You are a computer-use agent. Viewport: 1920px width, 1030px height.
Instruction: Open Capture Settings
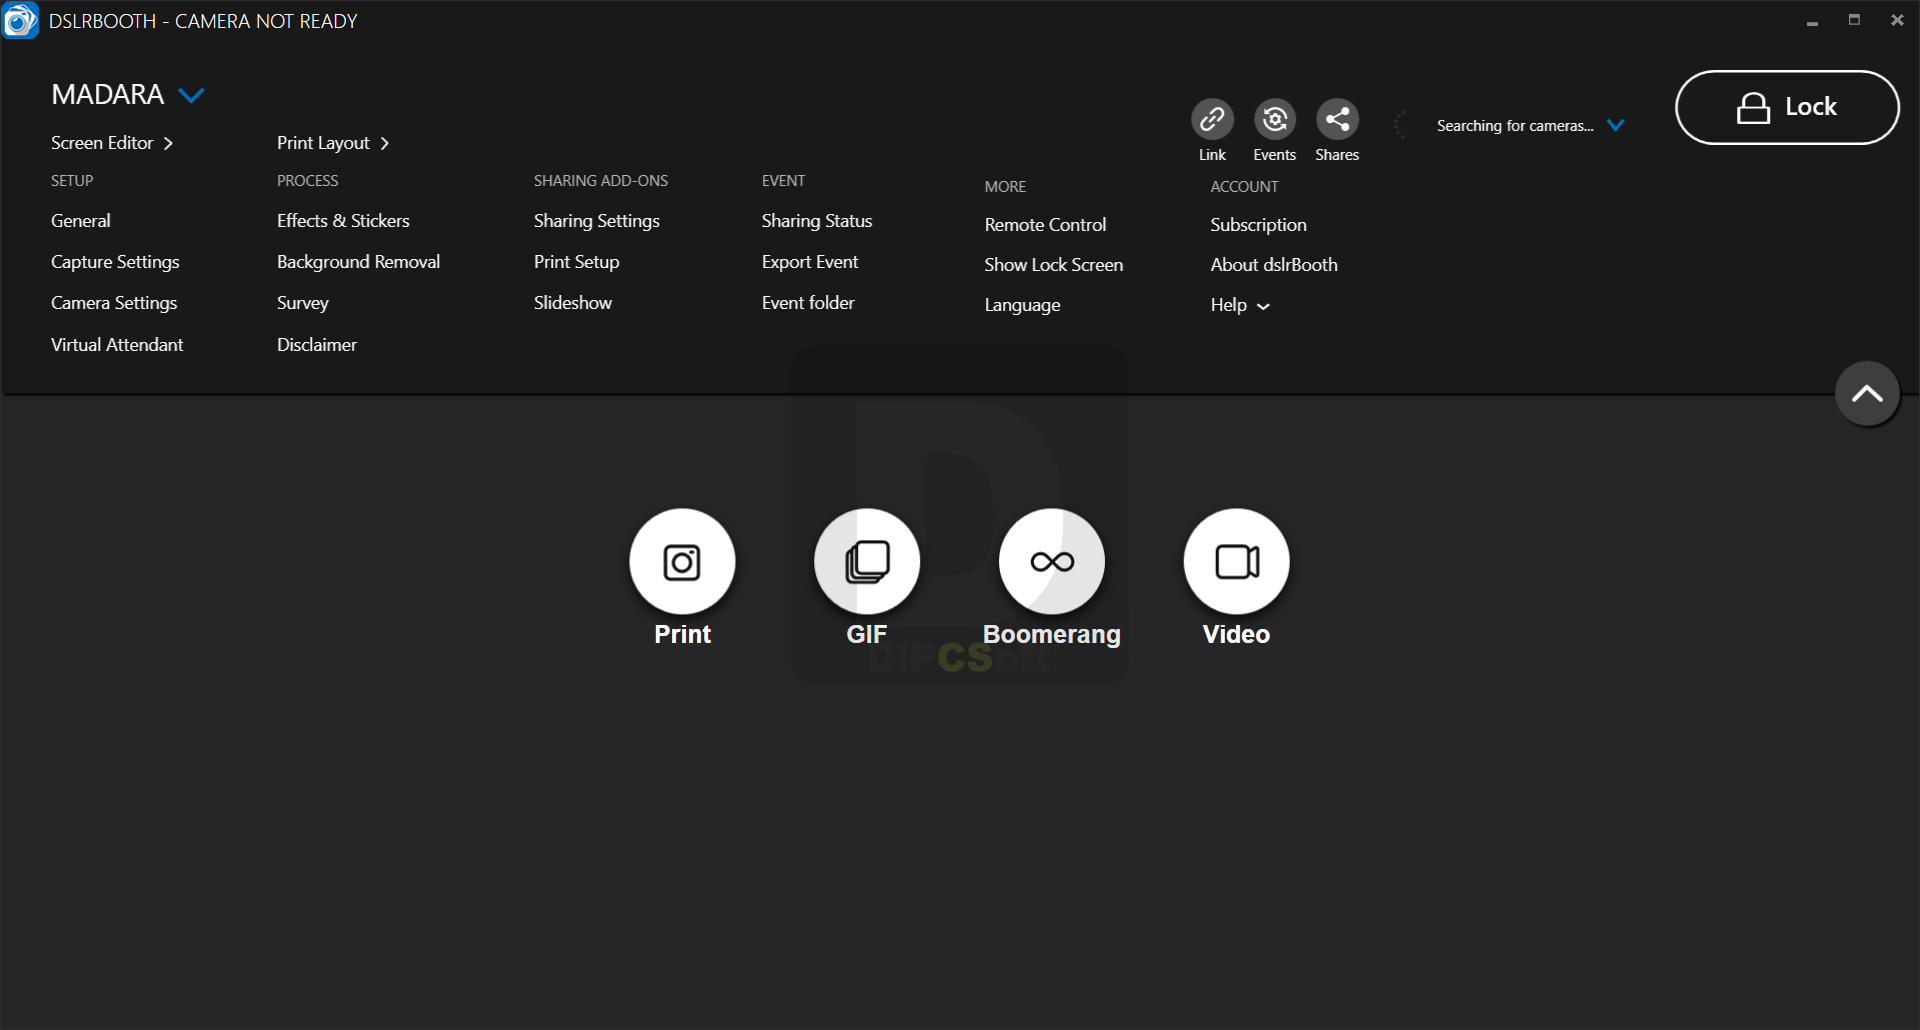point(115,262)
